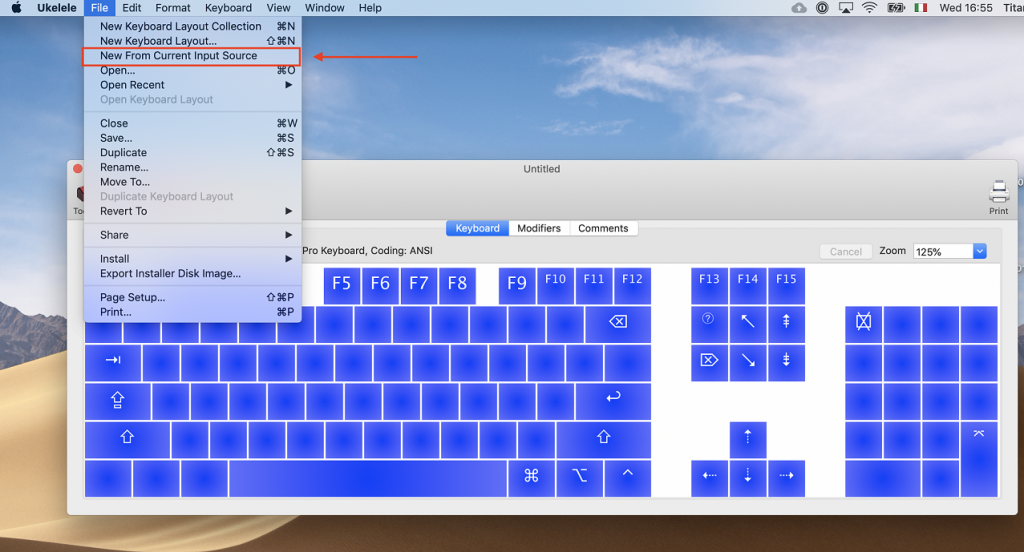Select the Forward Delete key icon
Viewport: 1024px width, 552px height.
point(709,360)
